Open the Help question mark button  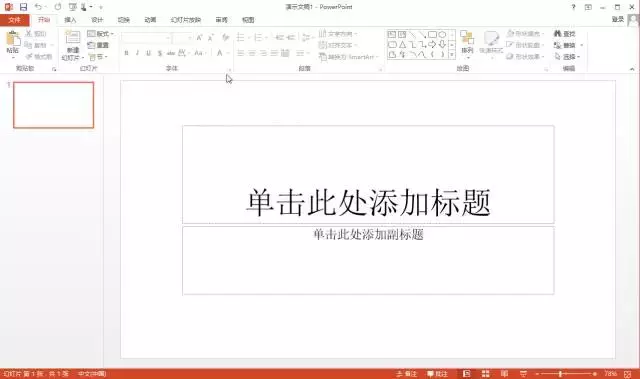[x=573, y=7]
